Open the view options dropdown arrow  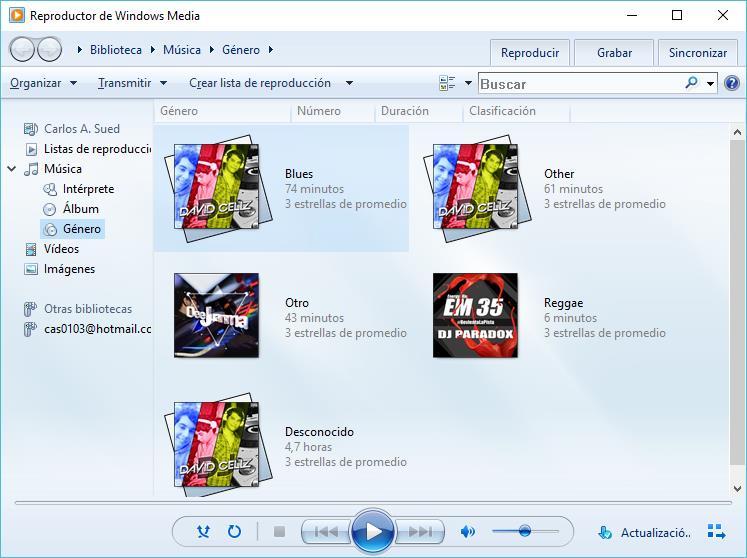[468, 83]
